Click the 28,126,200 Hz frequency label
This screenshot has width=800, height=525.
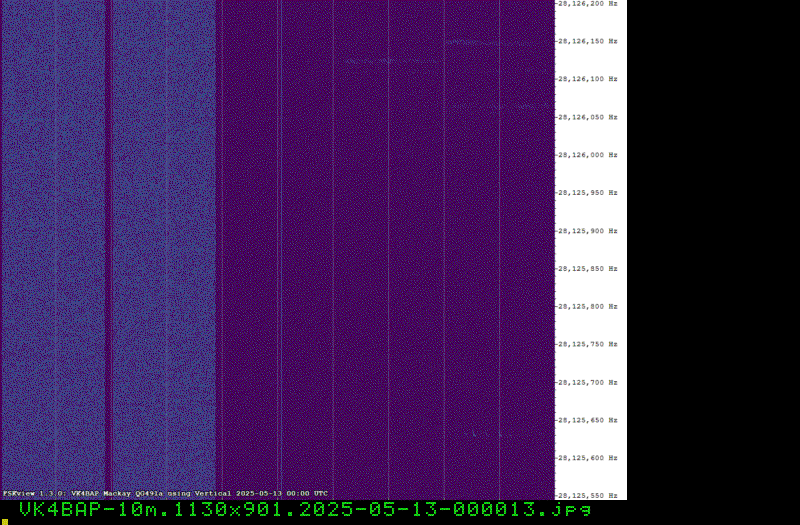(588, 4)
